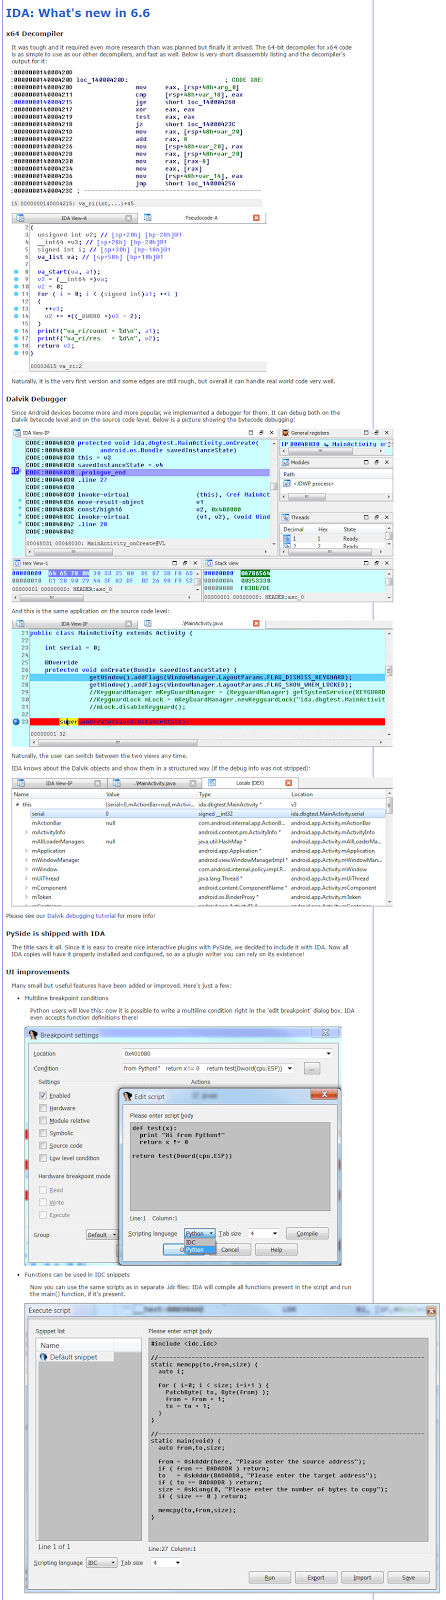Screen dimensions: 446x1600
Task: Click the Save button in Execute script
Action: 408,1577
